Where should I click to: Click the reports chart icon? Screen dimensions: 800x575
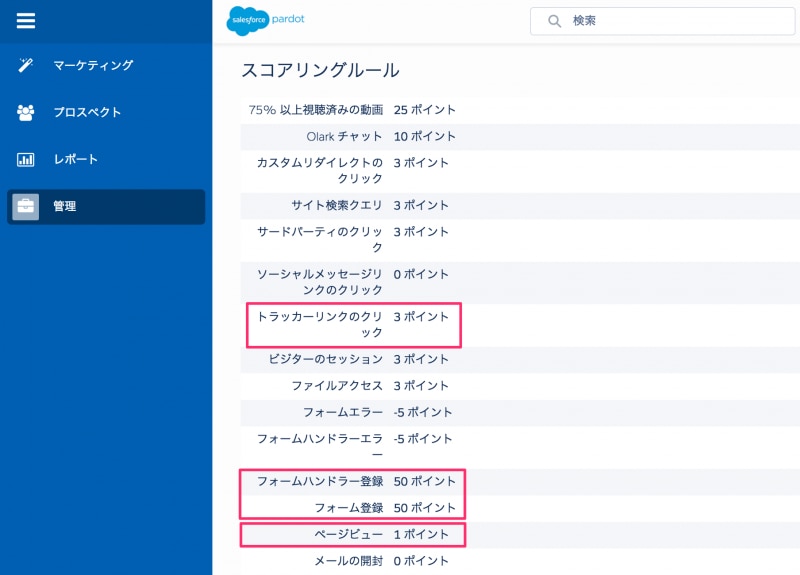26,160
